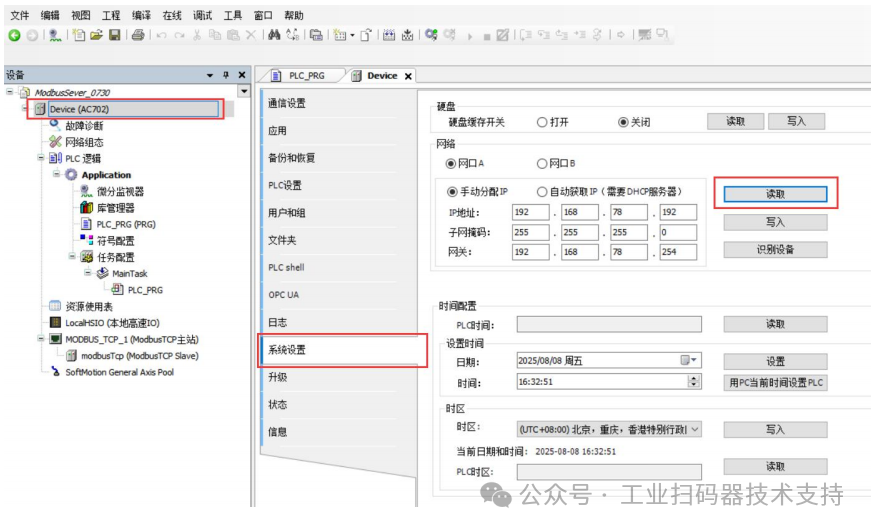Click the 识别设备 button
The width and height of the screenshot is (871, 529).
point(775,250)
